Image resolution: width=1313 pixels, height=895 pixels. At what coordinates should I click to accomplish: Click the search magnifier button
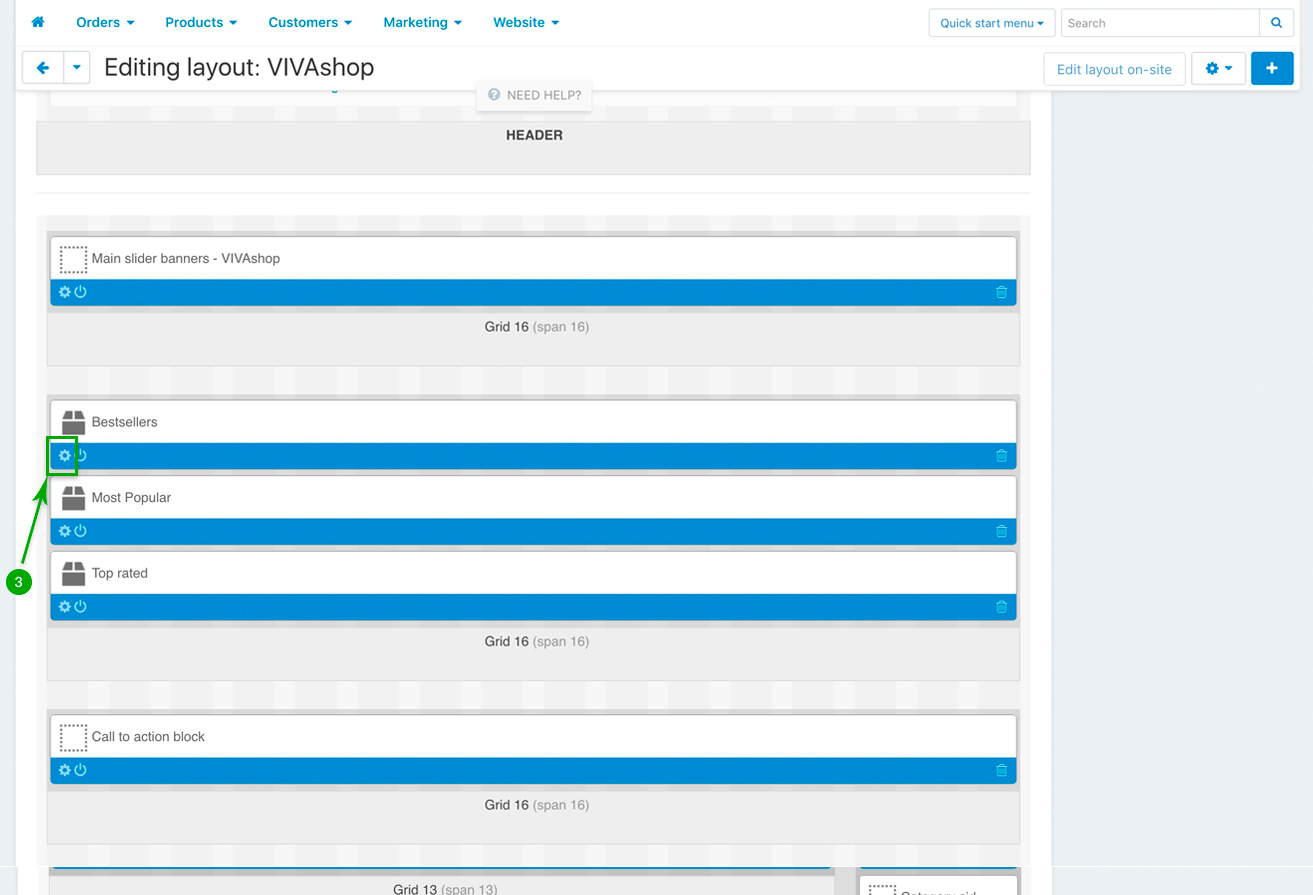tap(1276, 23)
